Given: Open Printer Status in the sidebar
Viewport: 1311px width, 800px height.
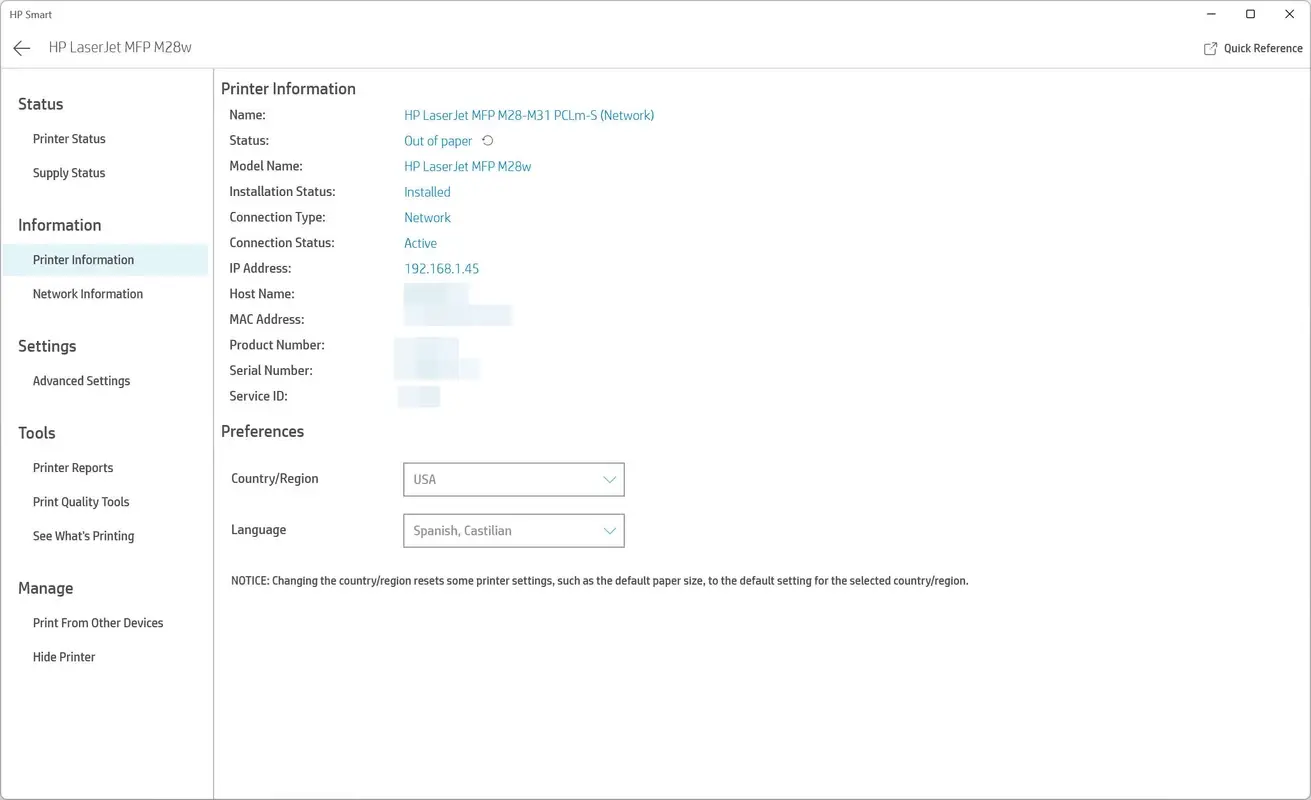Looking at the screenshot, I should (x=69, y=138).
